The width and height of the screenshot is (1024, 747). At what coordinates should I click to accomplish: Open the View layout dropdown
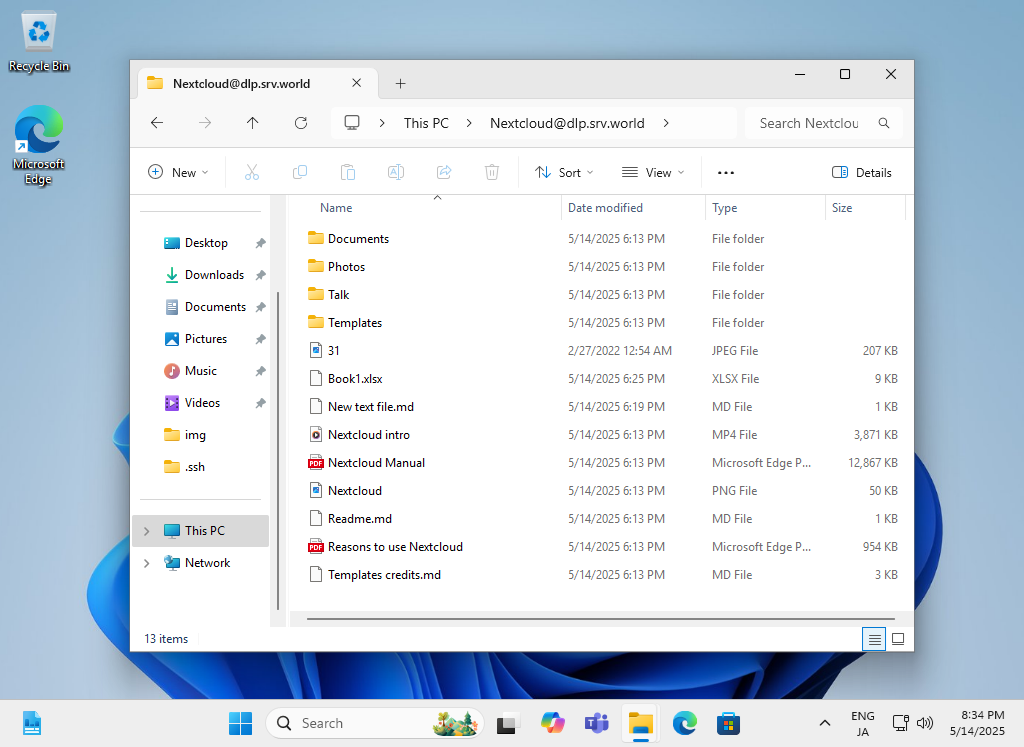coord(652,172)
